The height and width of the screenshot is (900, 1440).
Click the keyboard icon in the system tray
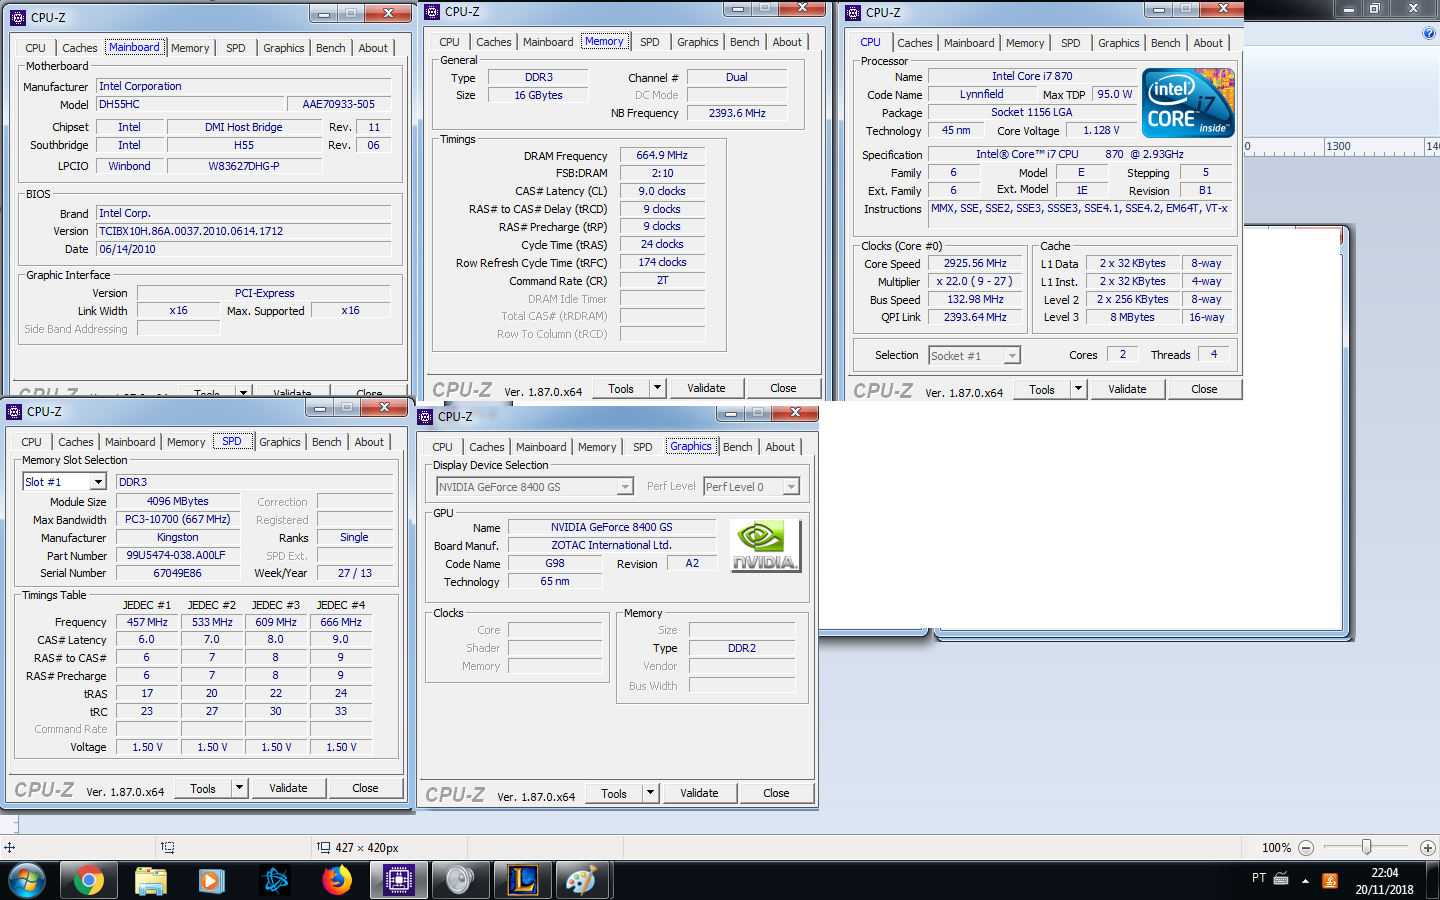coord(1281,879)
